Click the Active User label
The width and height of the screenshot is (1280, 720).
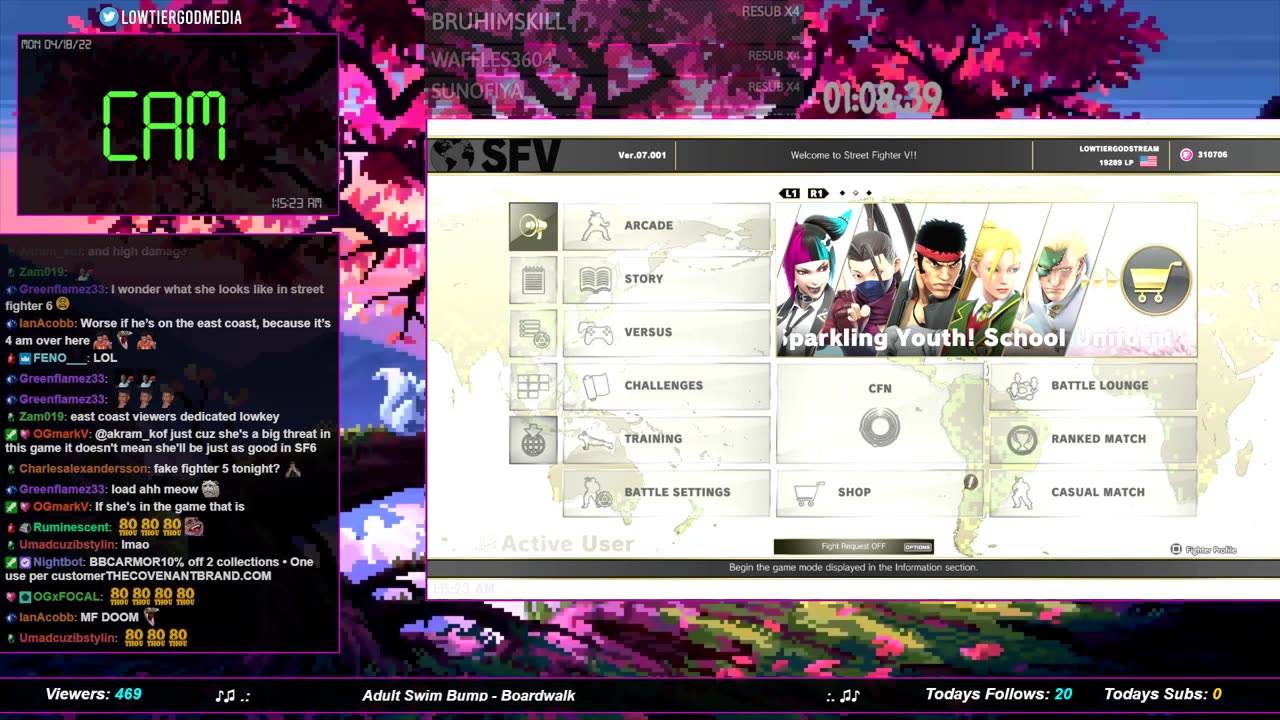click(567, 545)
